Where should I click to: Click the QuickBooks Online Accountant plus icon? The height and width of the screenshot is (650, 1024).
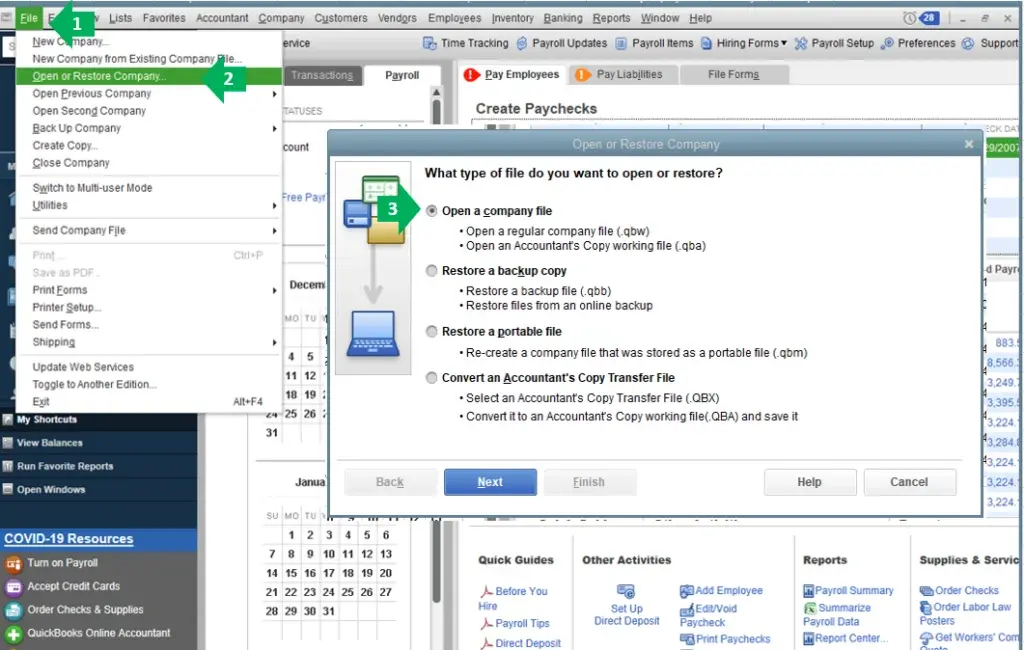click(x=13, y=634)
